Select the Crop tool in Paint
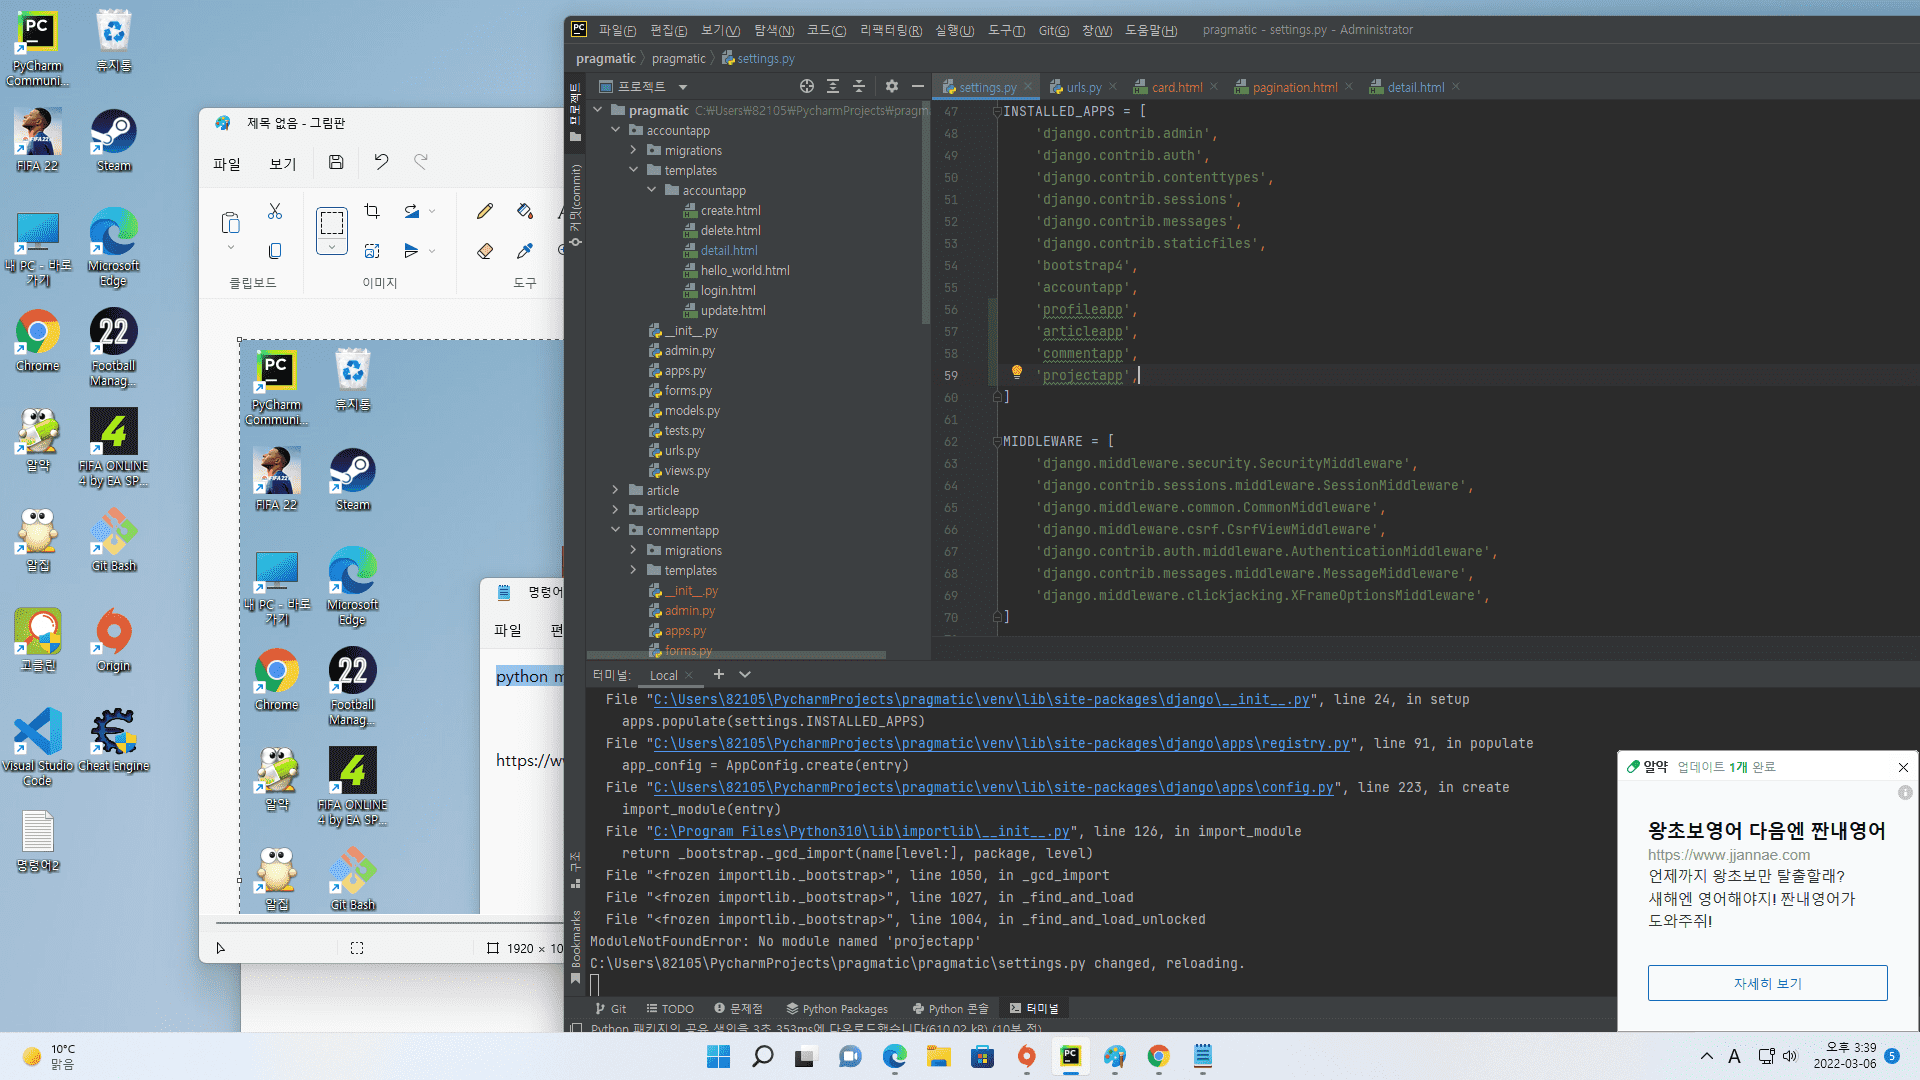Image resolution: width=1920 pixels, height=1080 pixels. [372, 211]
